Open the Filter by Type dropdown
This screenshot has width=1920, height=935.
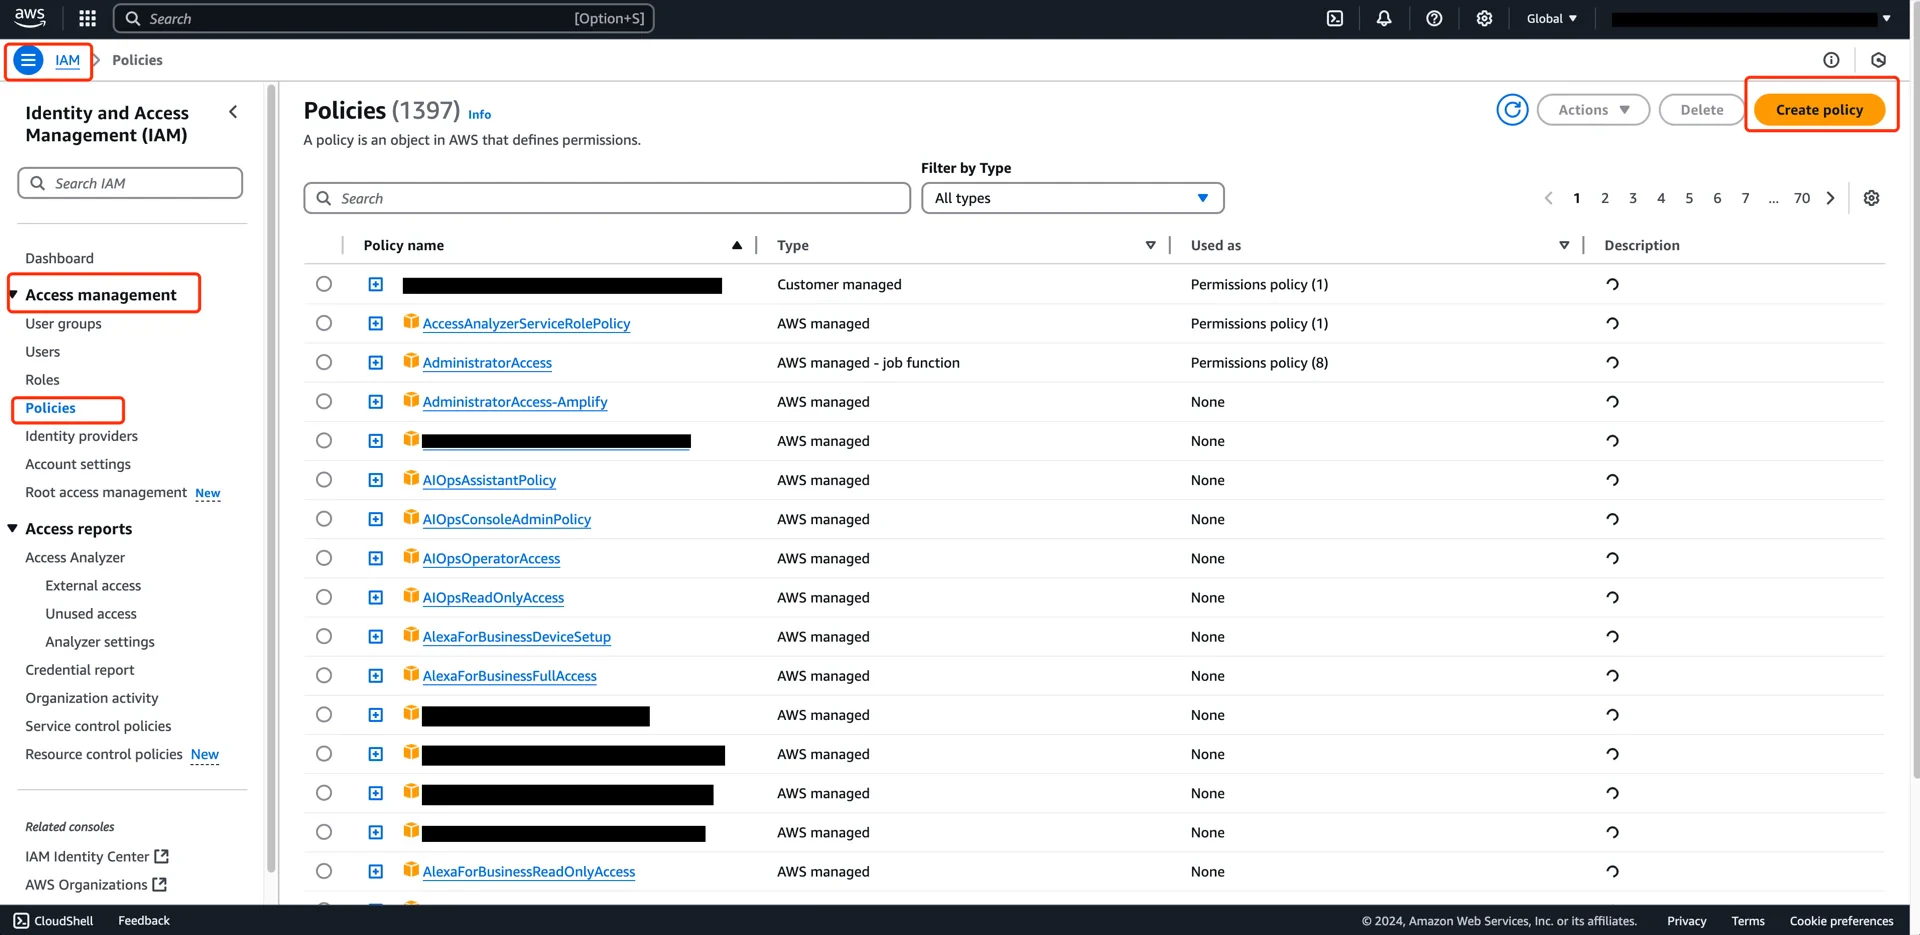1072,198
